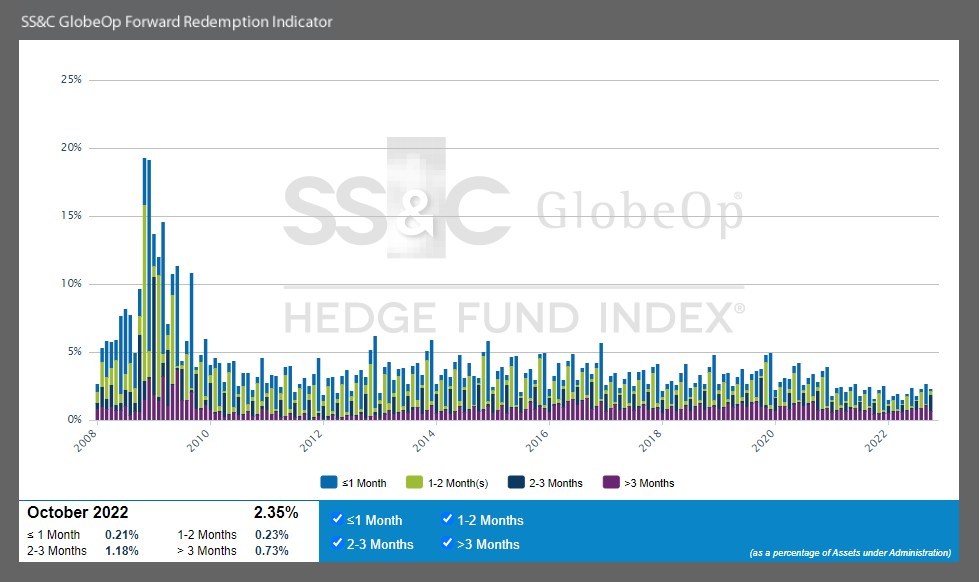The height and width of the screenshot is (582, 980).
Task: Disable the >3 Months checkbox
Action: pyautogui.click(x=447, y=544)
